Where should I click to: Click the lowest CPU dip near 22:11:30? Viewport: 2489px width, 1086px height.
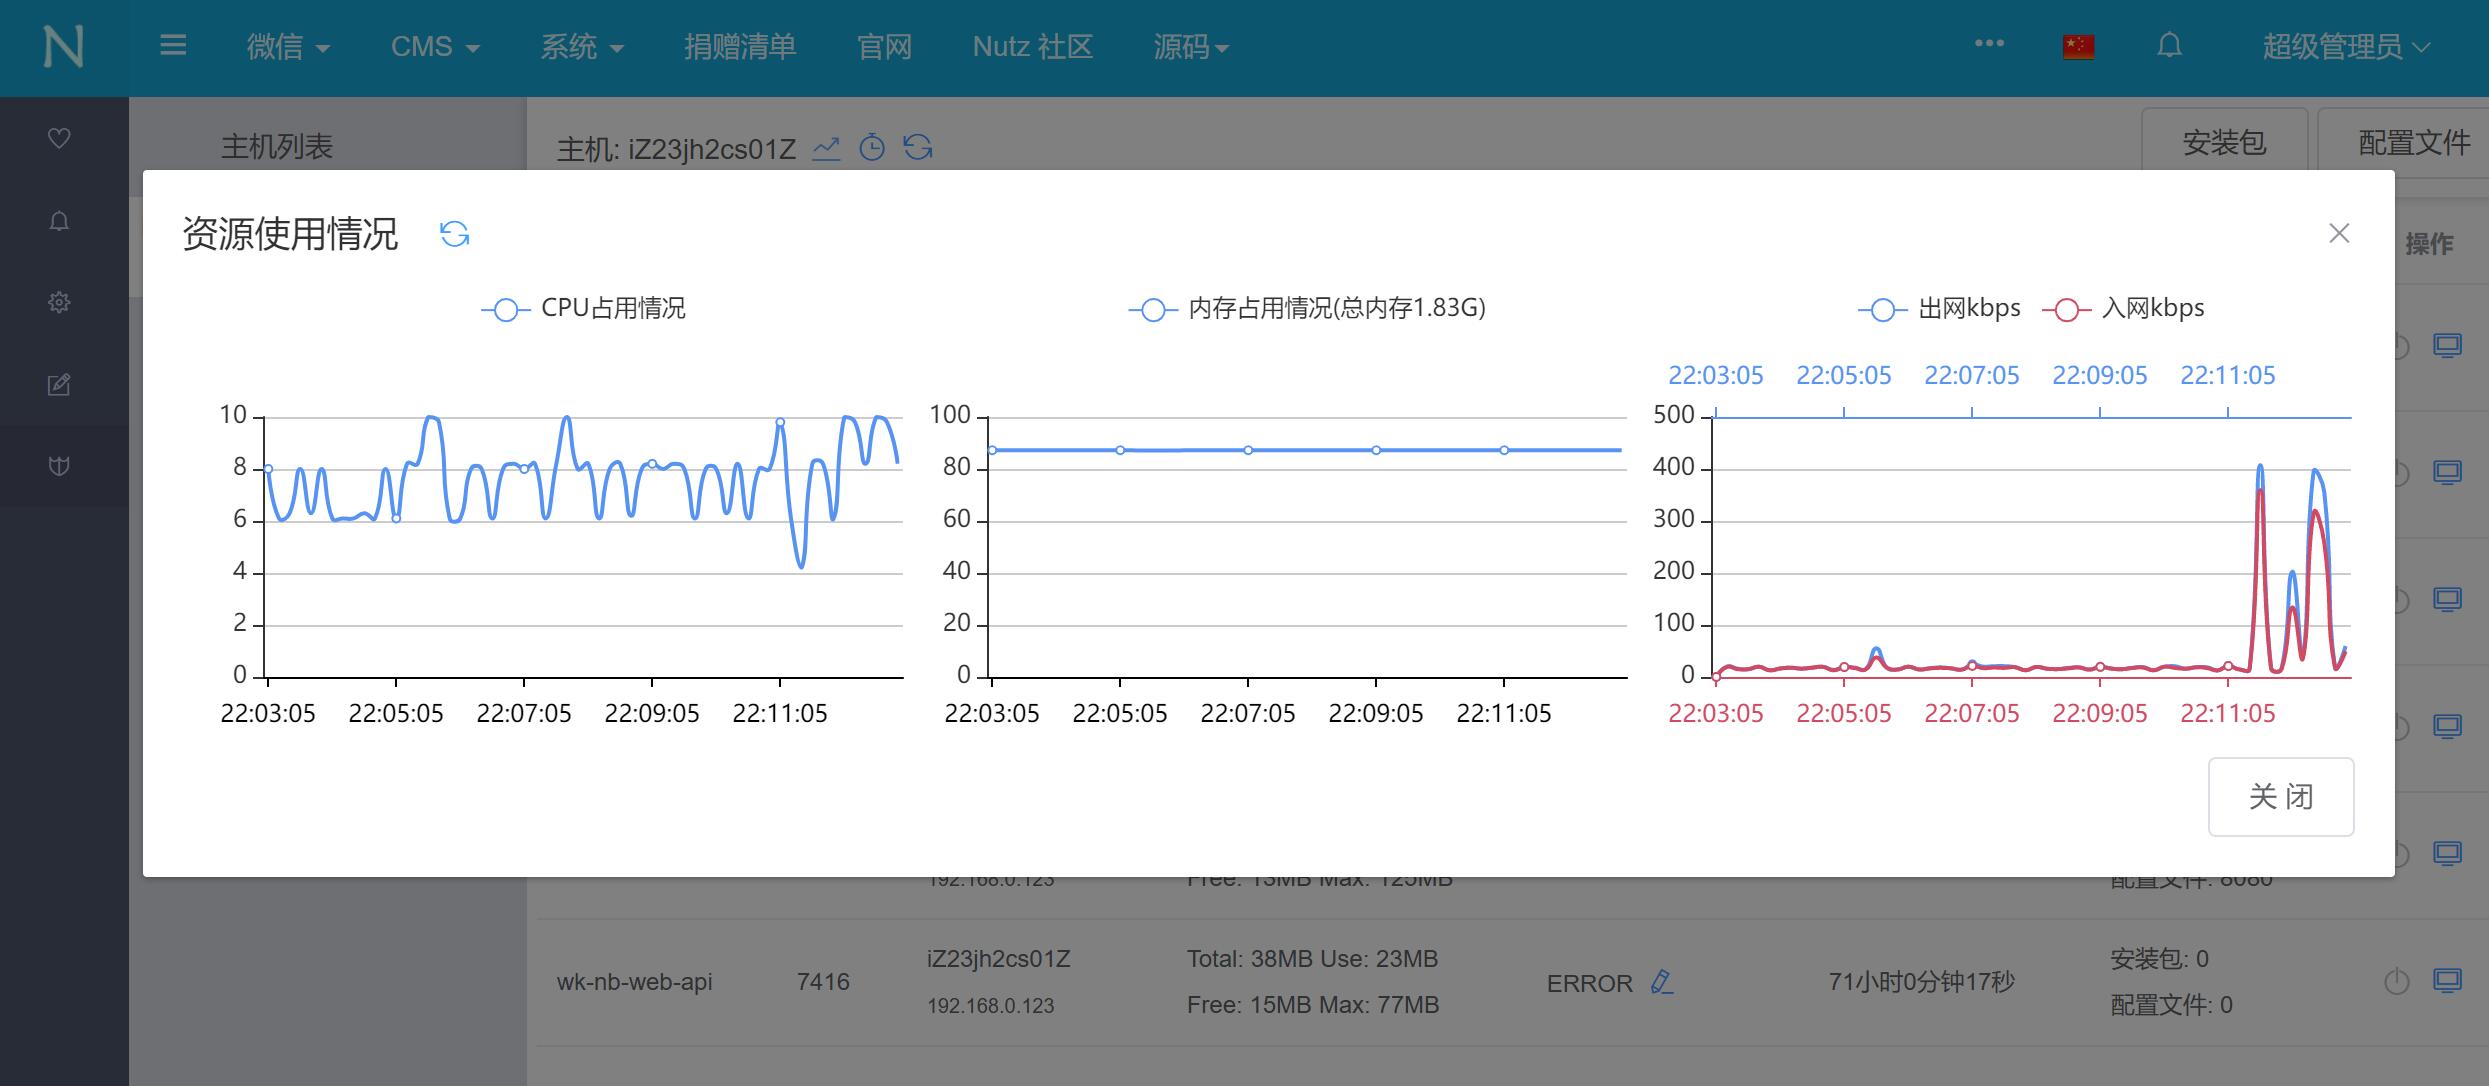pyautogui.click(x=801, y=566)
